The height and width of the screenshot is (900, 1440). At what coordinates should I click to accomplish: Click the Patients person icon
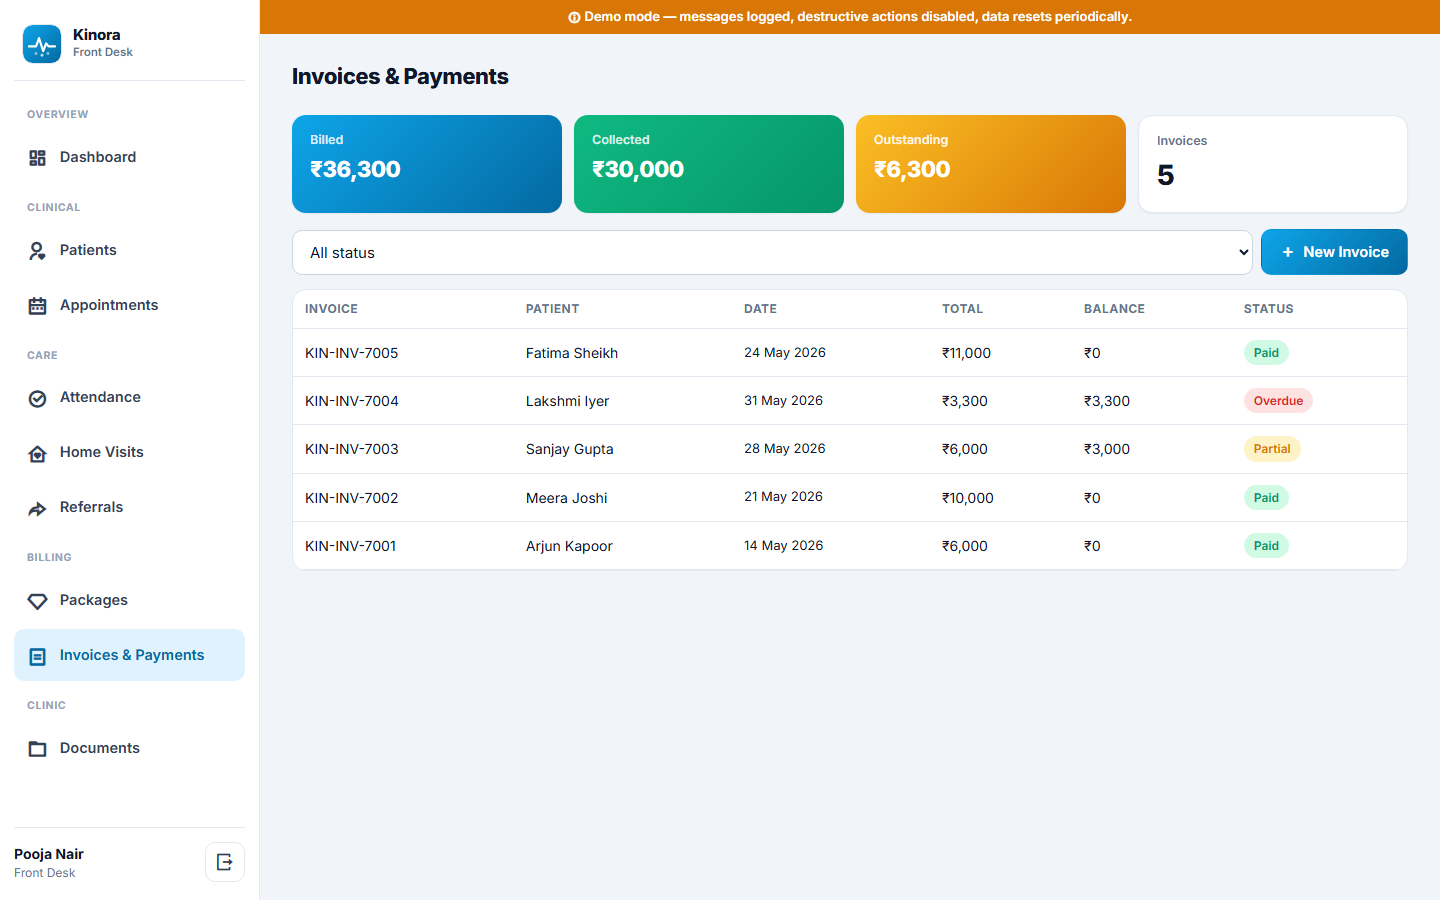(x=38, y=251)
